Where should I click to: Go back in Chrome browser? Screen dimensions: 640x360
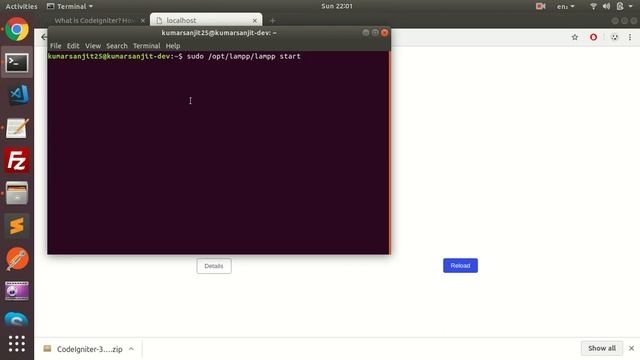coord(44,37)
